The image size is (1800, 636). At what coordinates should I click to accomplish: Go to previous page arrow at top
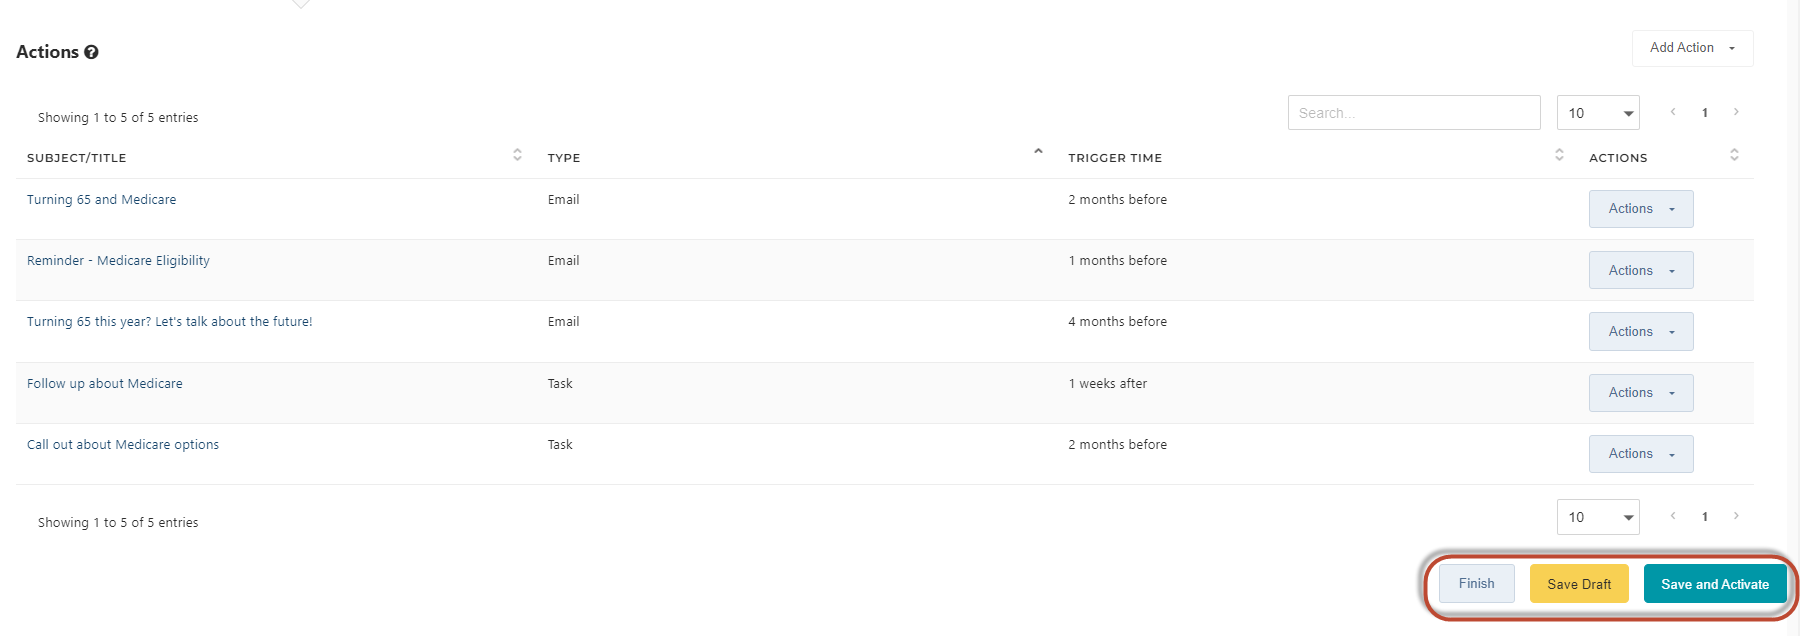pyautogui.click(x=1673, y=112)
